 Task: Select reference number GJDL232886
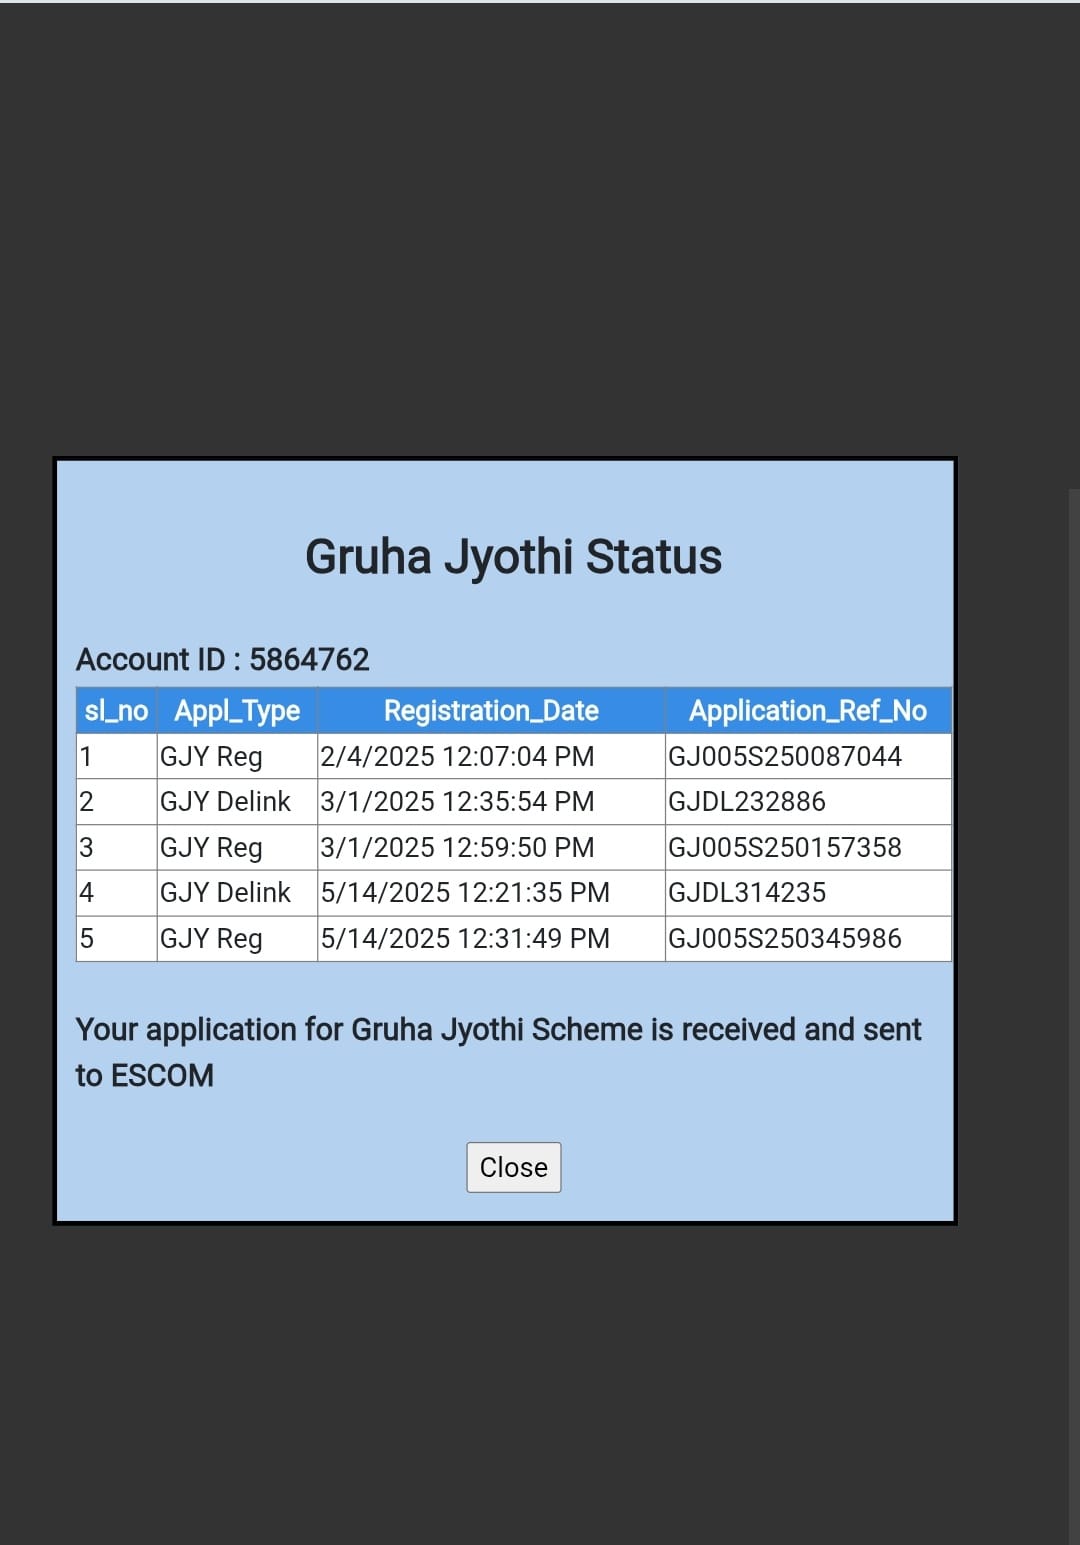(x=747, y=801)
